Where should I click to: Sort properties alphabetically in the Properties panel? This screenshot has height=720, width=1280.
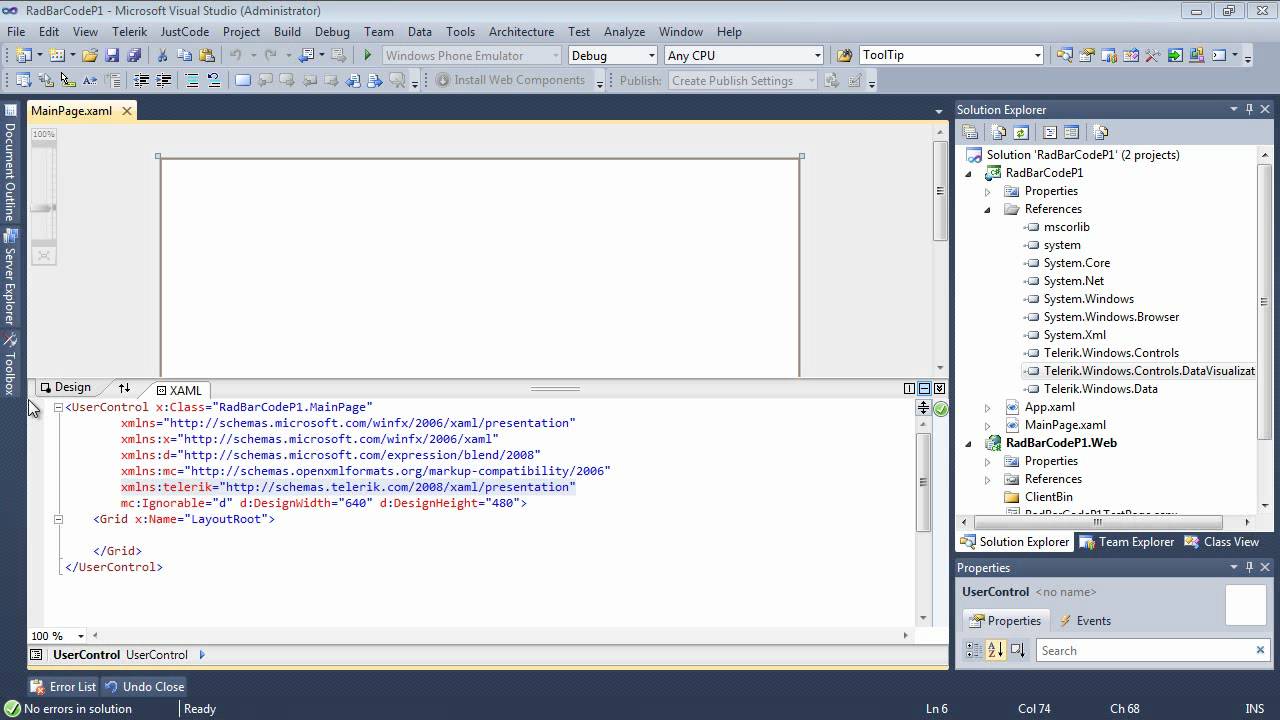tap(995, 650)
